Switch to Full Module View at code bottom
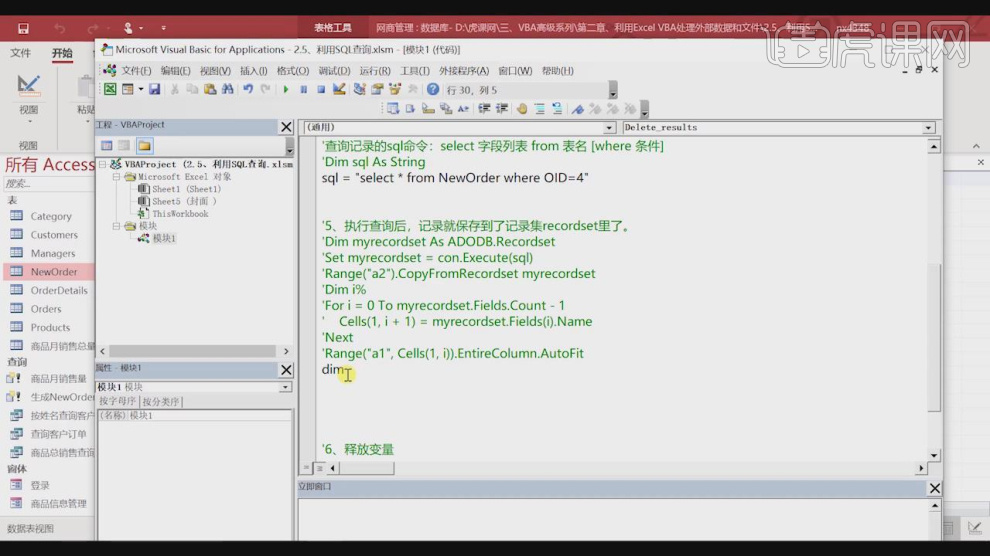Viewport: 990px width, 556px height. click(x=319, y=468)
